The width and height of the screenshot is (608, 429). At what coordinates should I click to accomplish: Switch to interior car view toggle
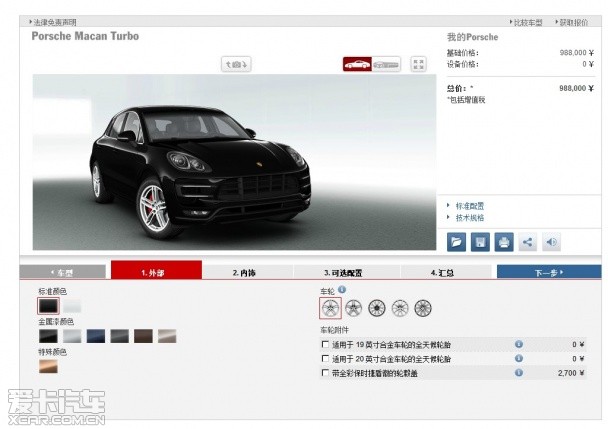tap(386, 64)
